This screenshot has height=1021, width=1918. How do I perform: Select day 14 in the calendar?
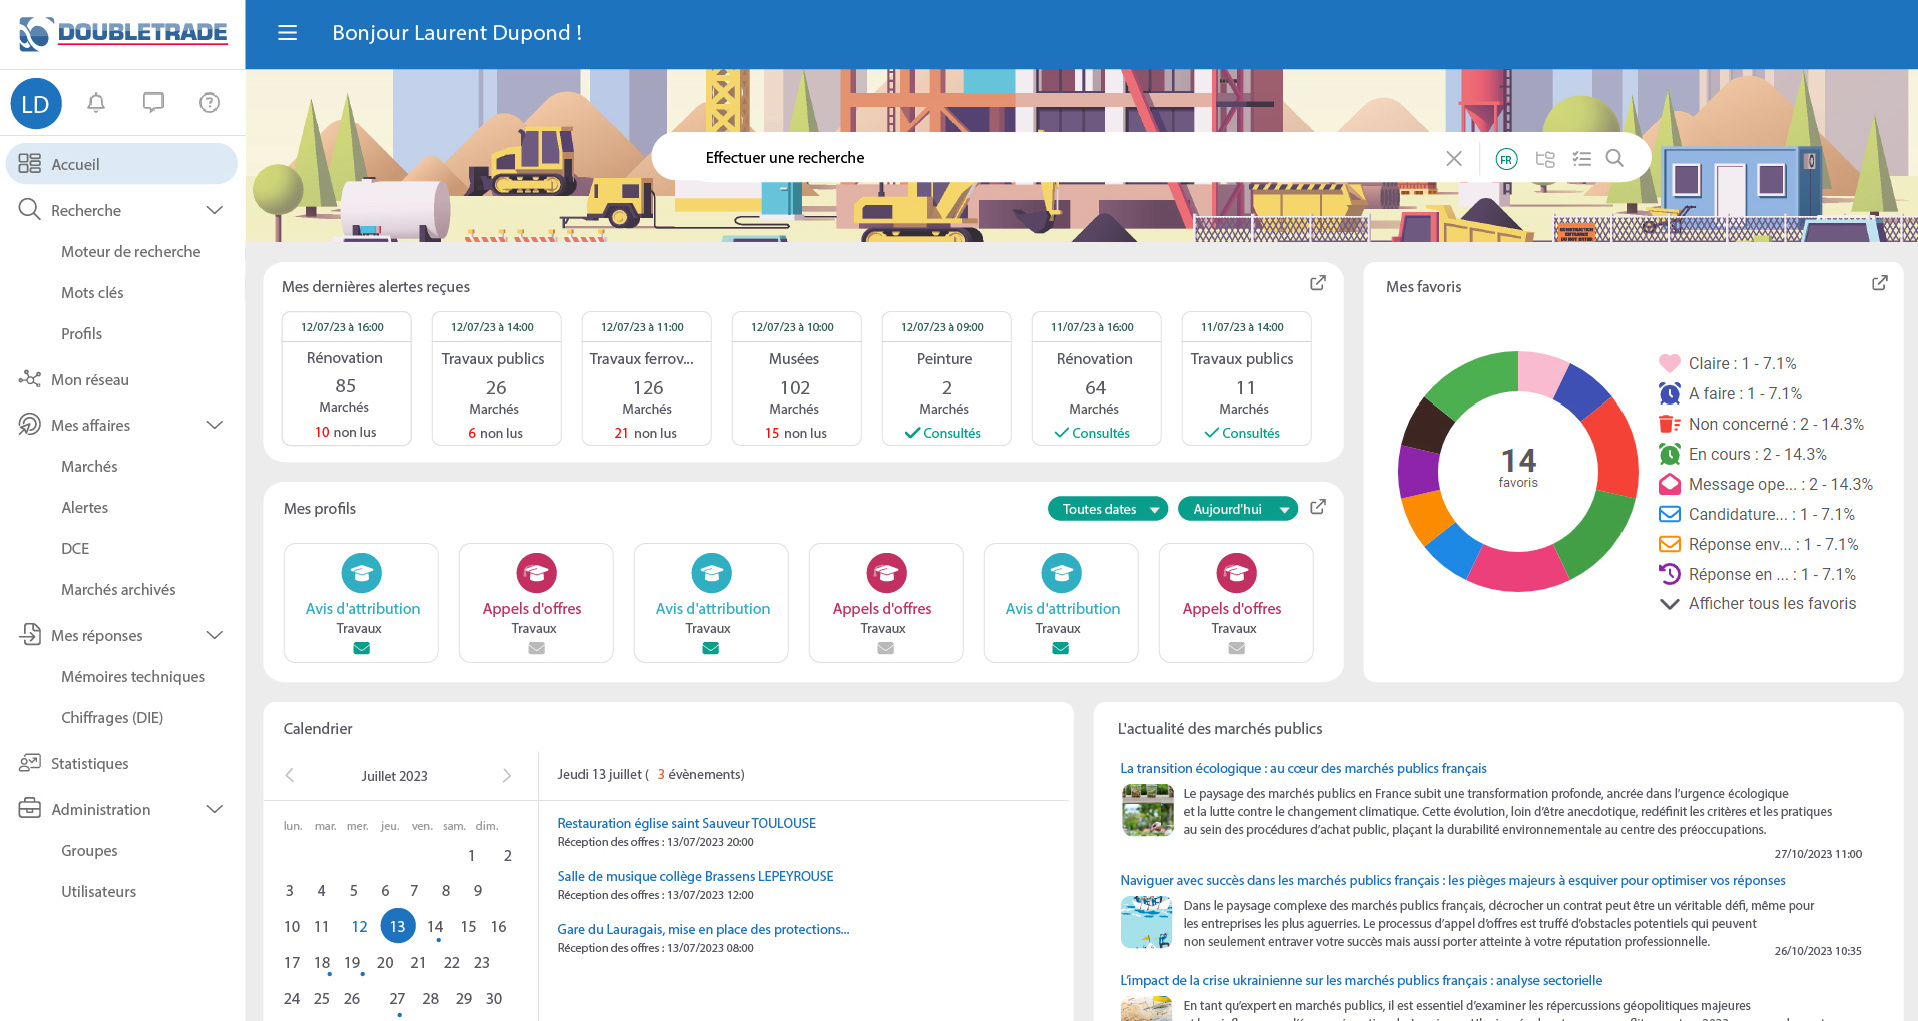(435, 927)
